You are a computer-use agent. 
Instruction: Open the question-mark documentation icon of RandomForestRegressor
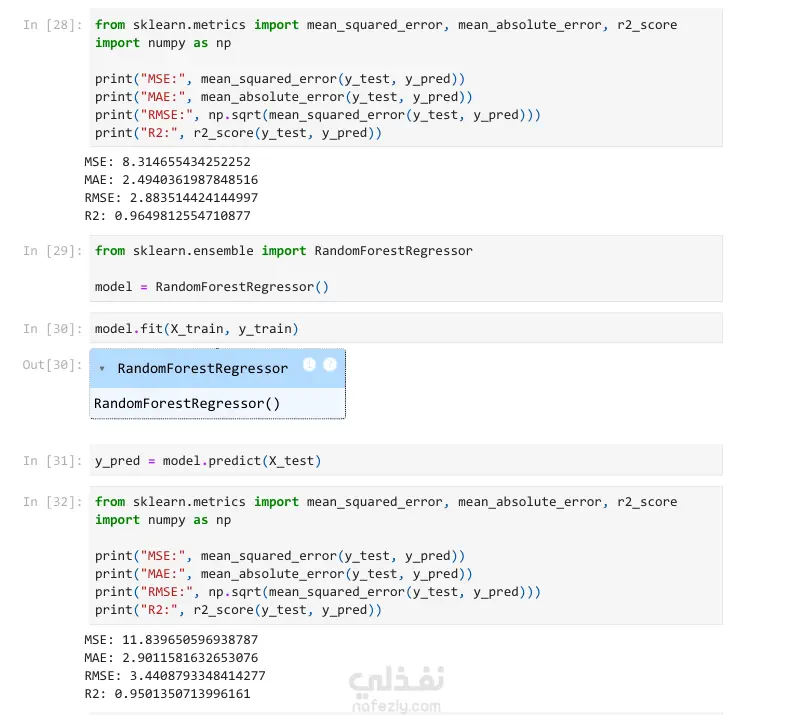pyautogui.click(x=330, y=364)
